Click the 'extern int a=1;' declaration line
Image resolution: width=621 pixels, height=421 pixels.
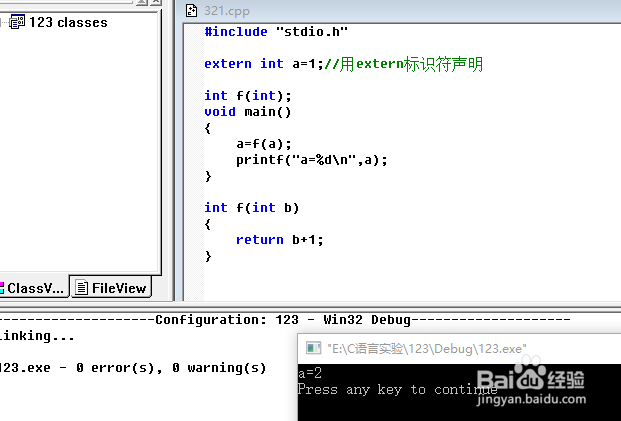264,64
